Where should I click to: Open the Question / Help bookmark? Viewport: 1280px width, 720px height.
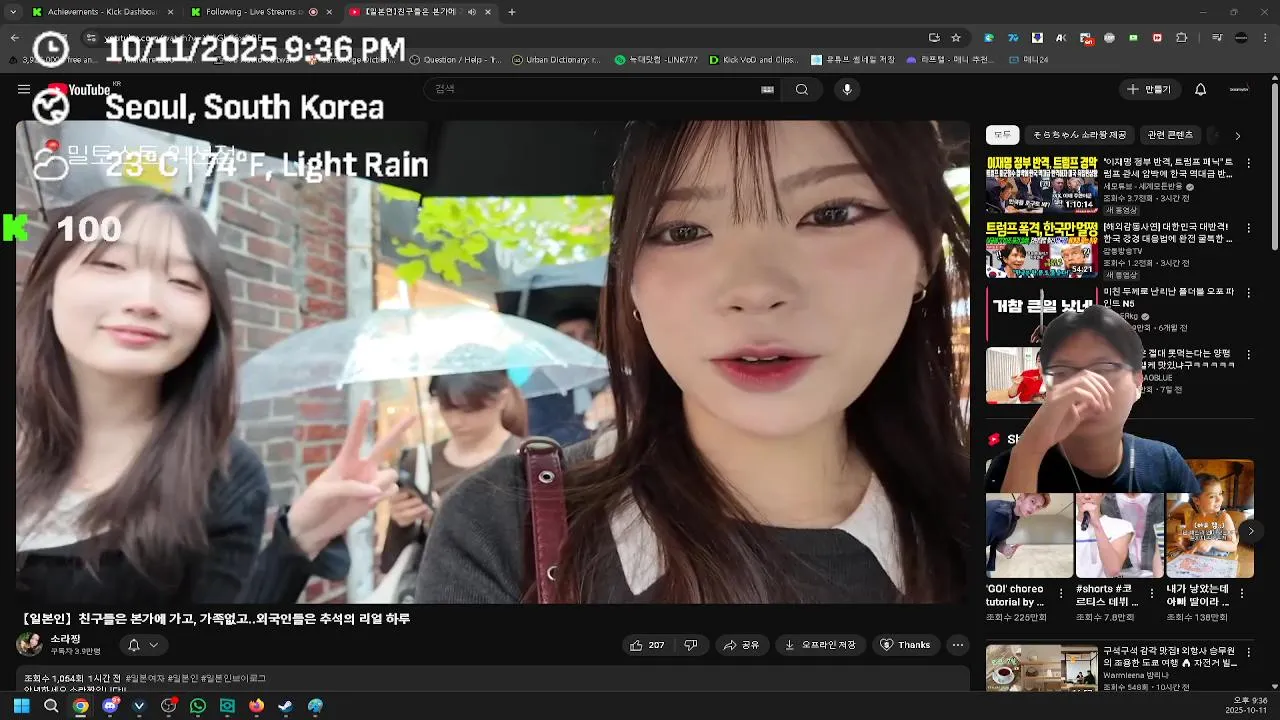[x=455, y=60]
